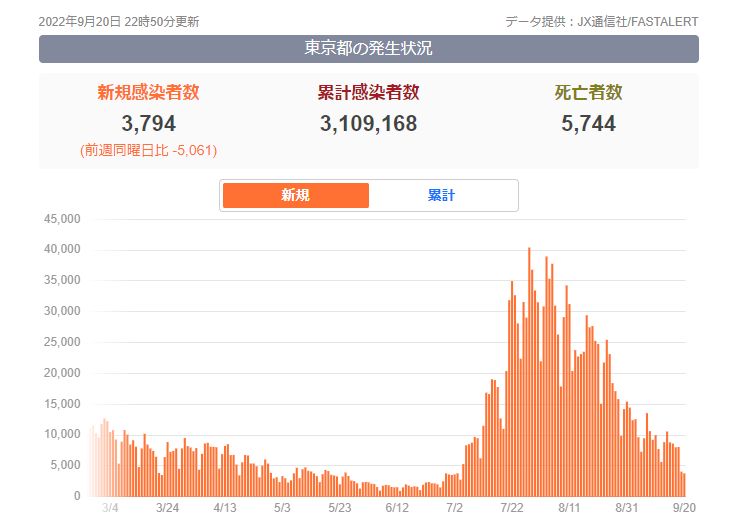Image resolution: width=739 pixels, height=524 pixels.
Task: Click the cumulative value 3,109,168
Action: coord(369,123)
